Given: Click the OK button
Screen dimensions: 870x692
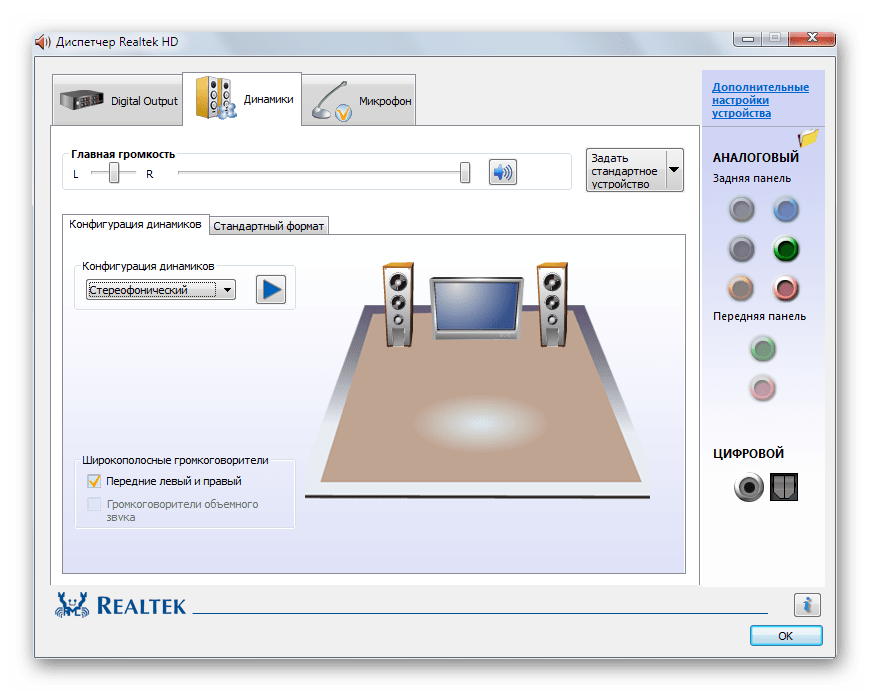Looking at the screenshot, I should click(x=785, y=636).
